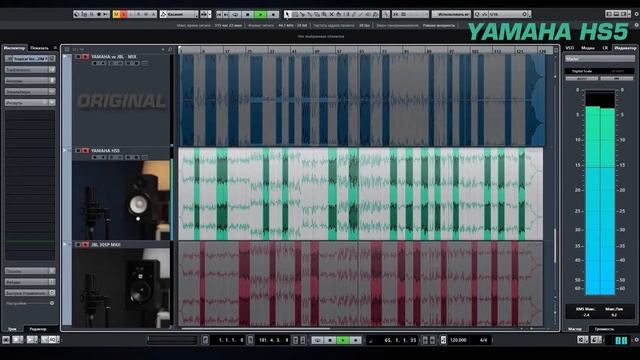
Task: Toggle Cycle in the bottom transport bar
Action: click(x=317, y=340)
